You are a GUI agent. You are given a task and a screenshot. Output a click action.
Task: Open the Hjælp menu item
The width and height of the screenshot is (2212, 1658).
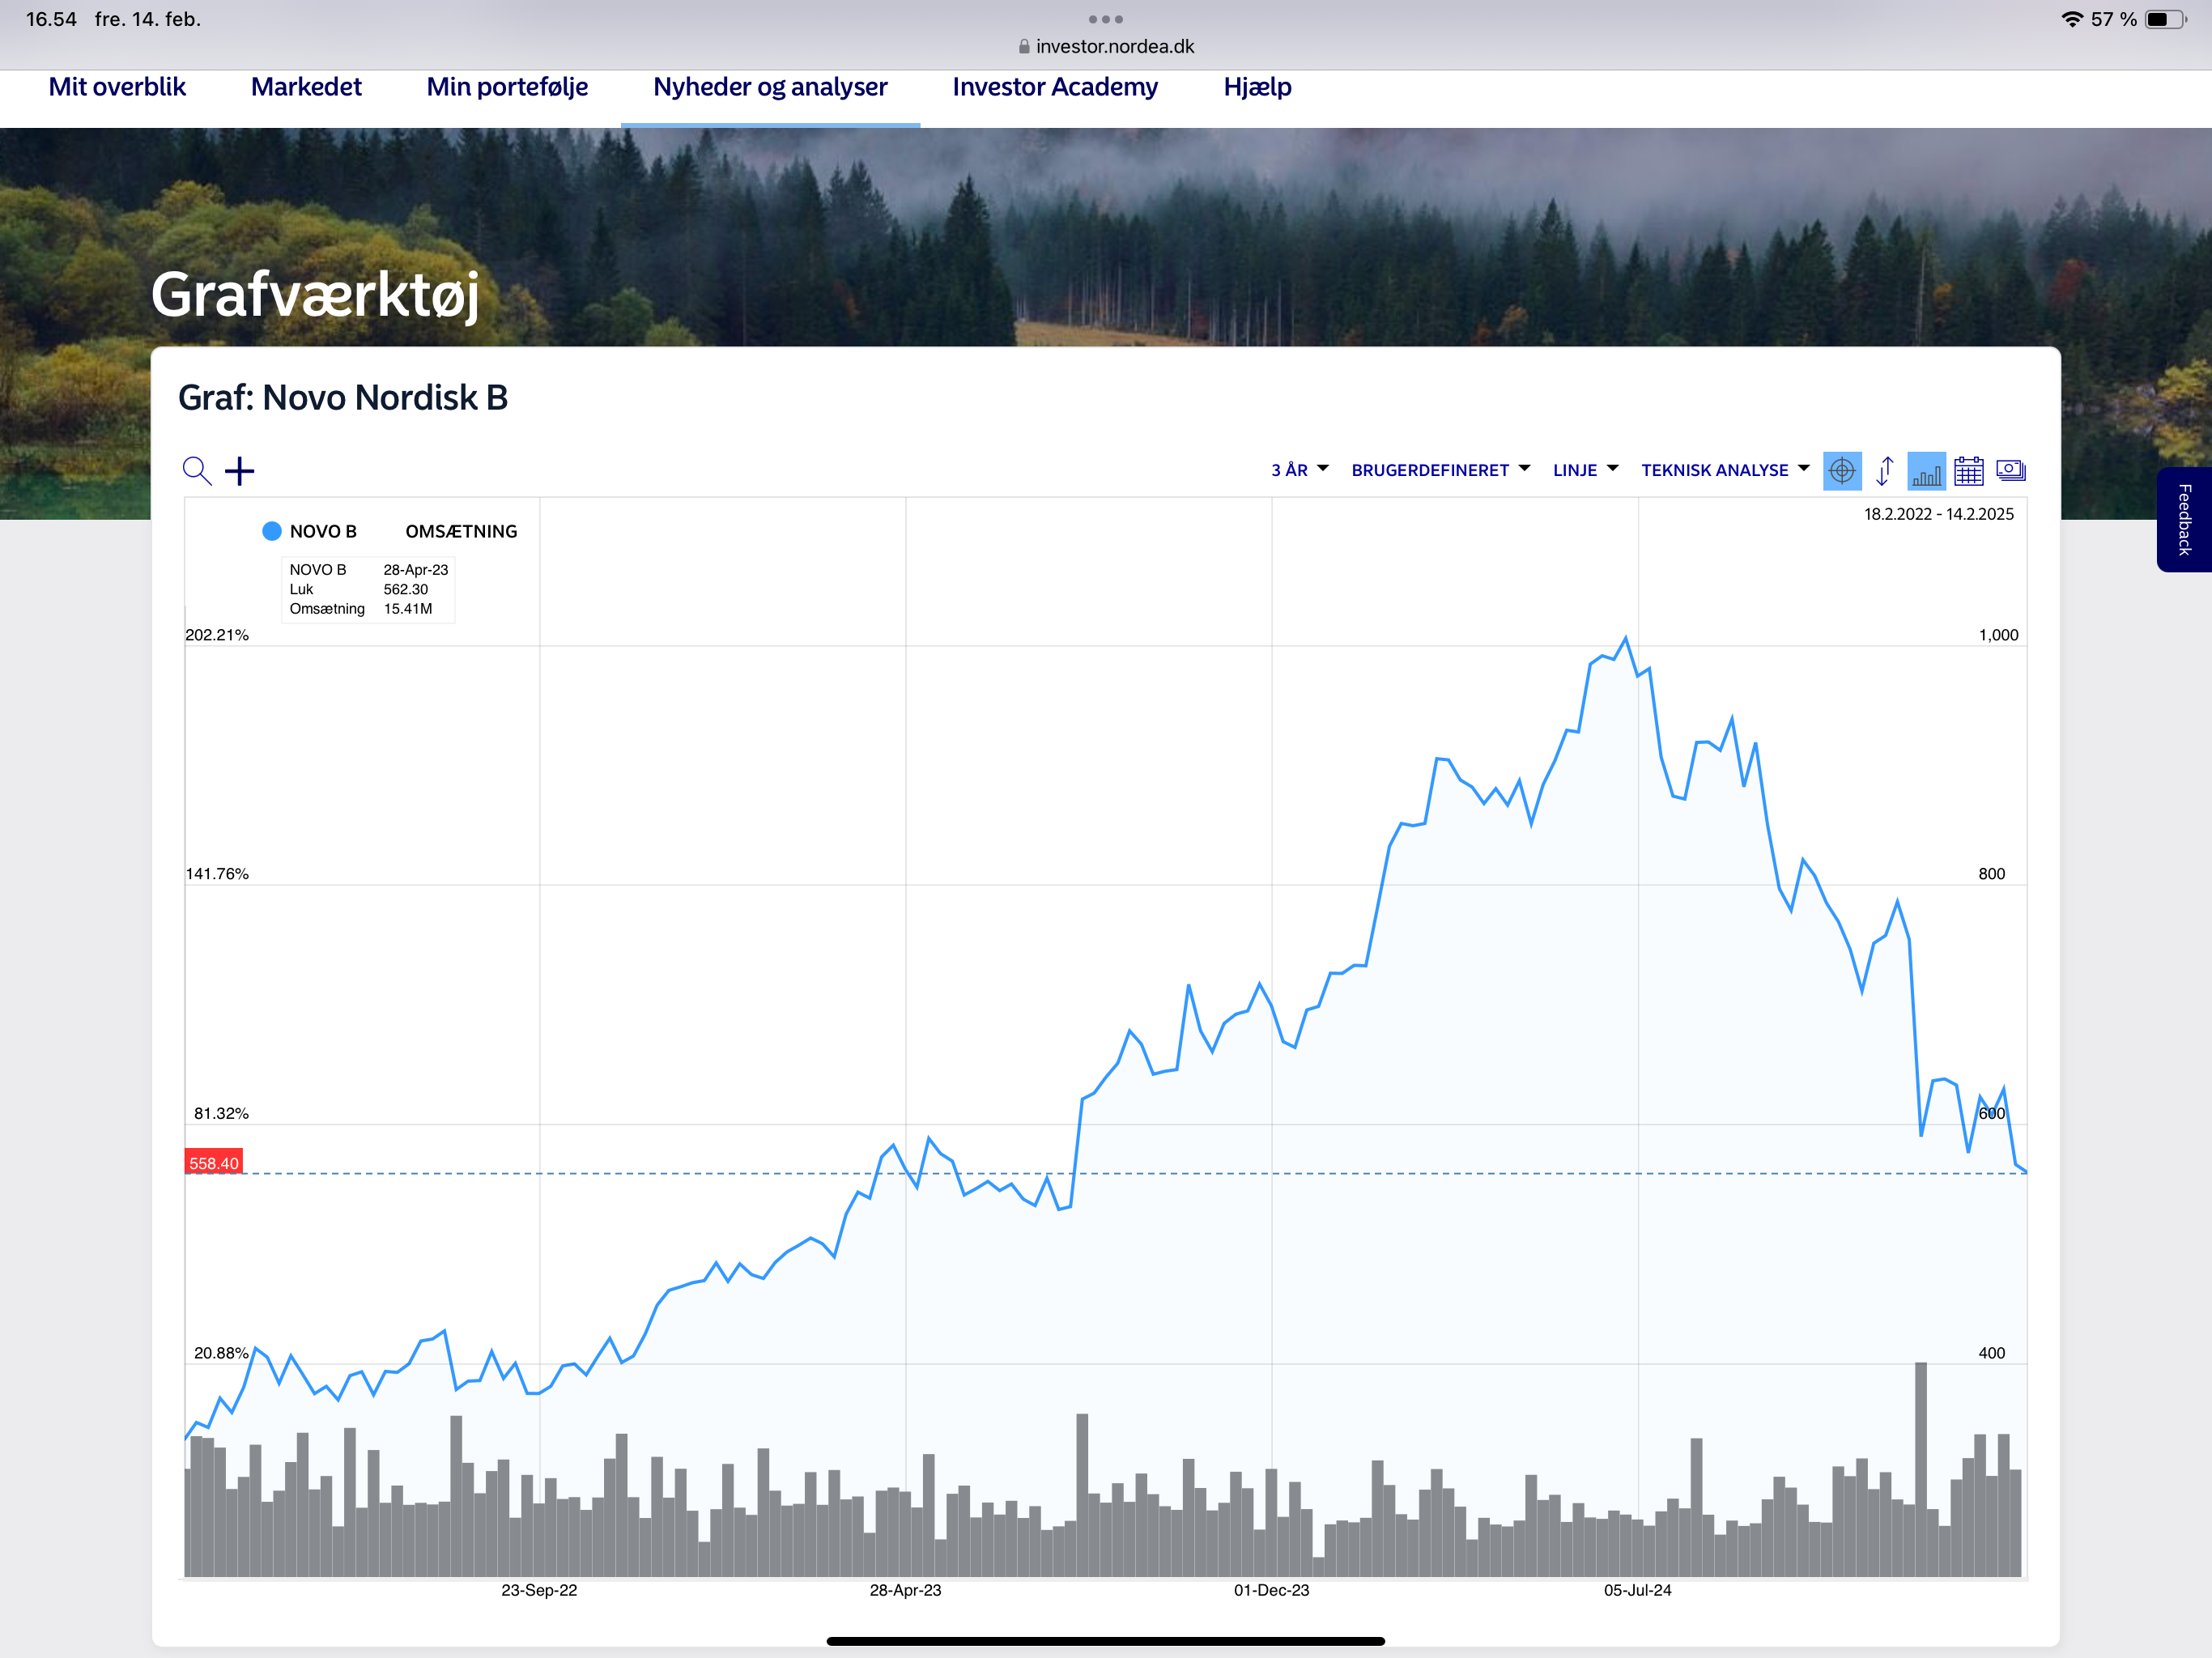pos(1257,87)
